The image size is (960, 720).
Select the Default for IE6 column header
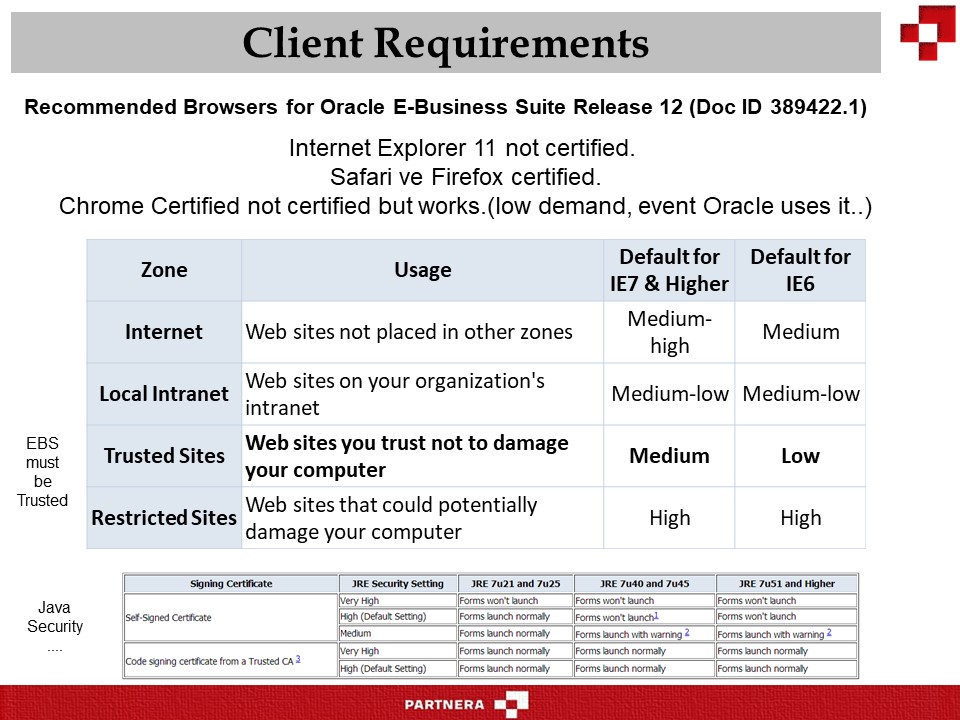[800, 270]
